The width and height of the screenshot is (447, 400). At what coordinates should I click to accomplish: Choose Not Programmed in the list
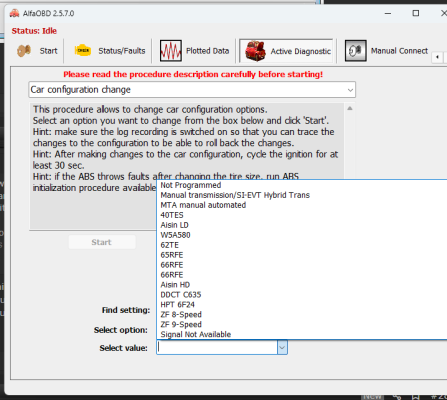click(191, 185)
